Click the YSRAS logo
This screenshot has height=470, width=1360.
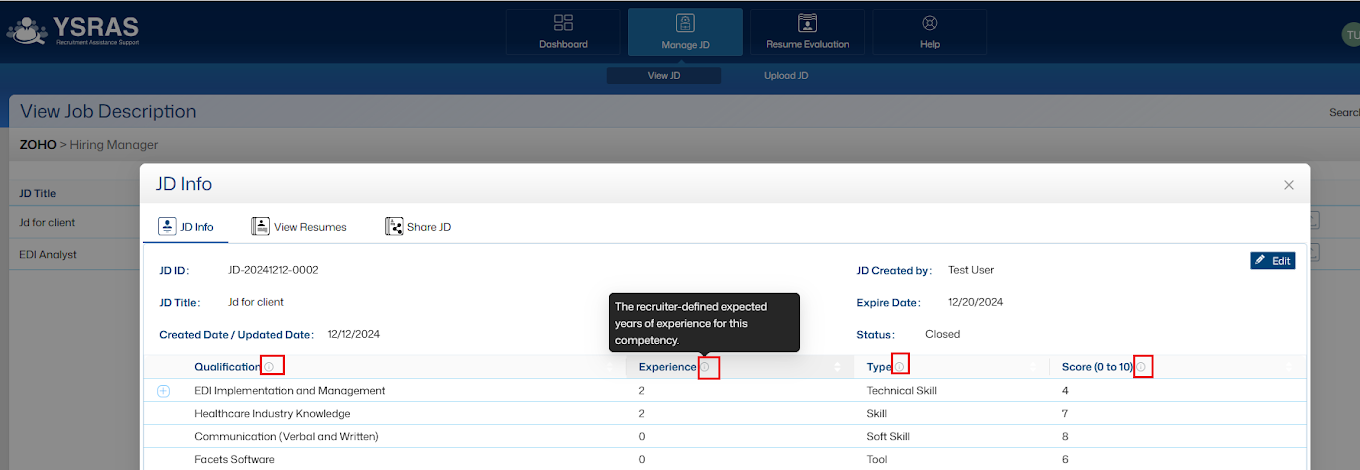click(73, 31)
